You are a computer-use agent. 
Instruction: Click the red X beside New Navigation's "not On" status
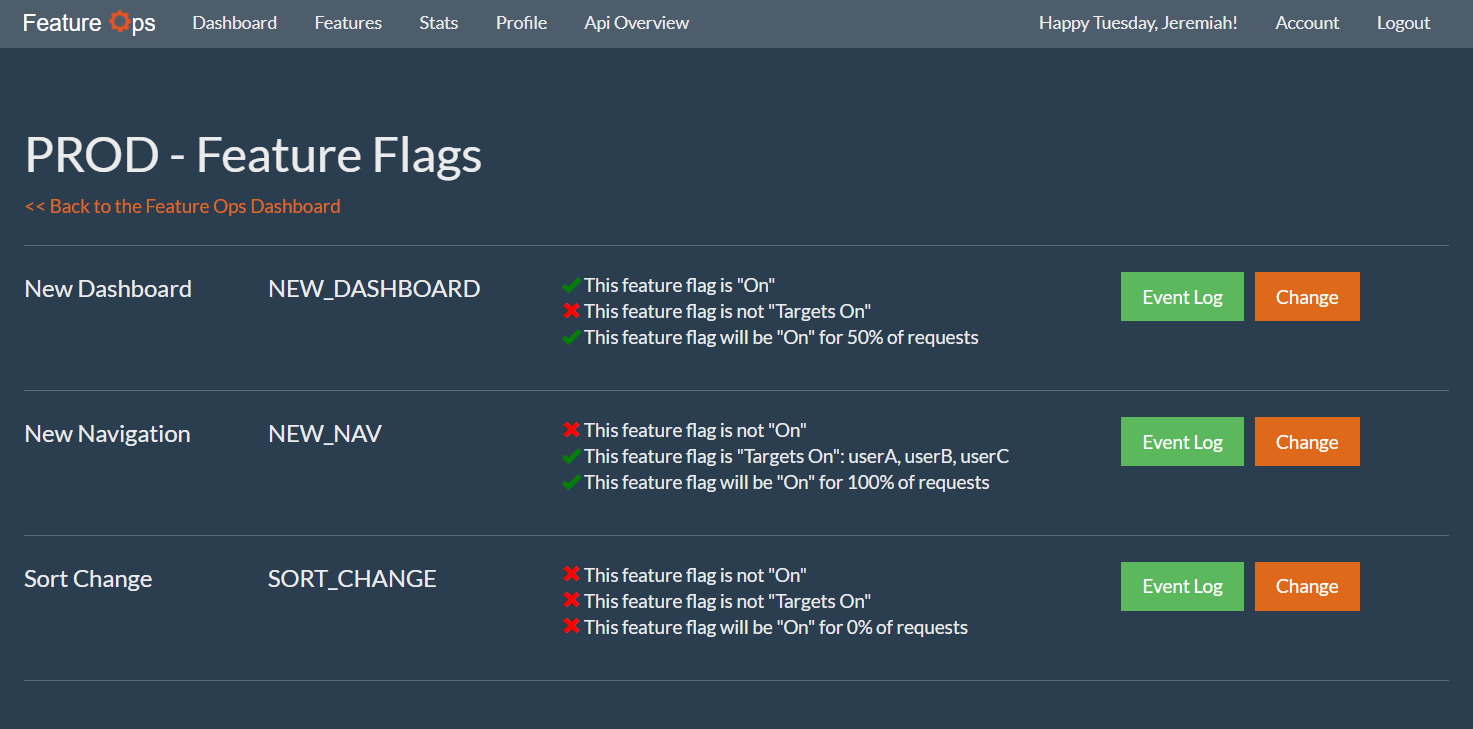(x=572, y=429)
